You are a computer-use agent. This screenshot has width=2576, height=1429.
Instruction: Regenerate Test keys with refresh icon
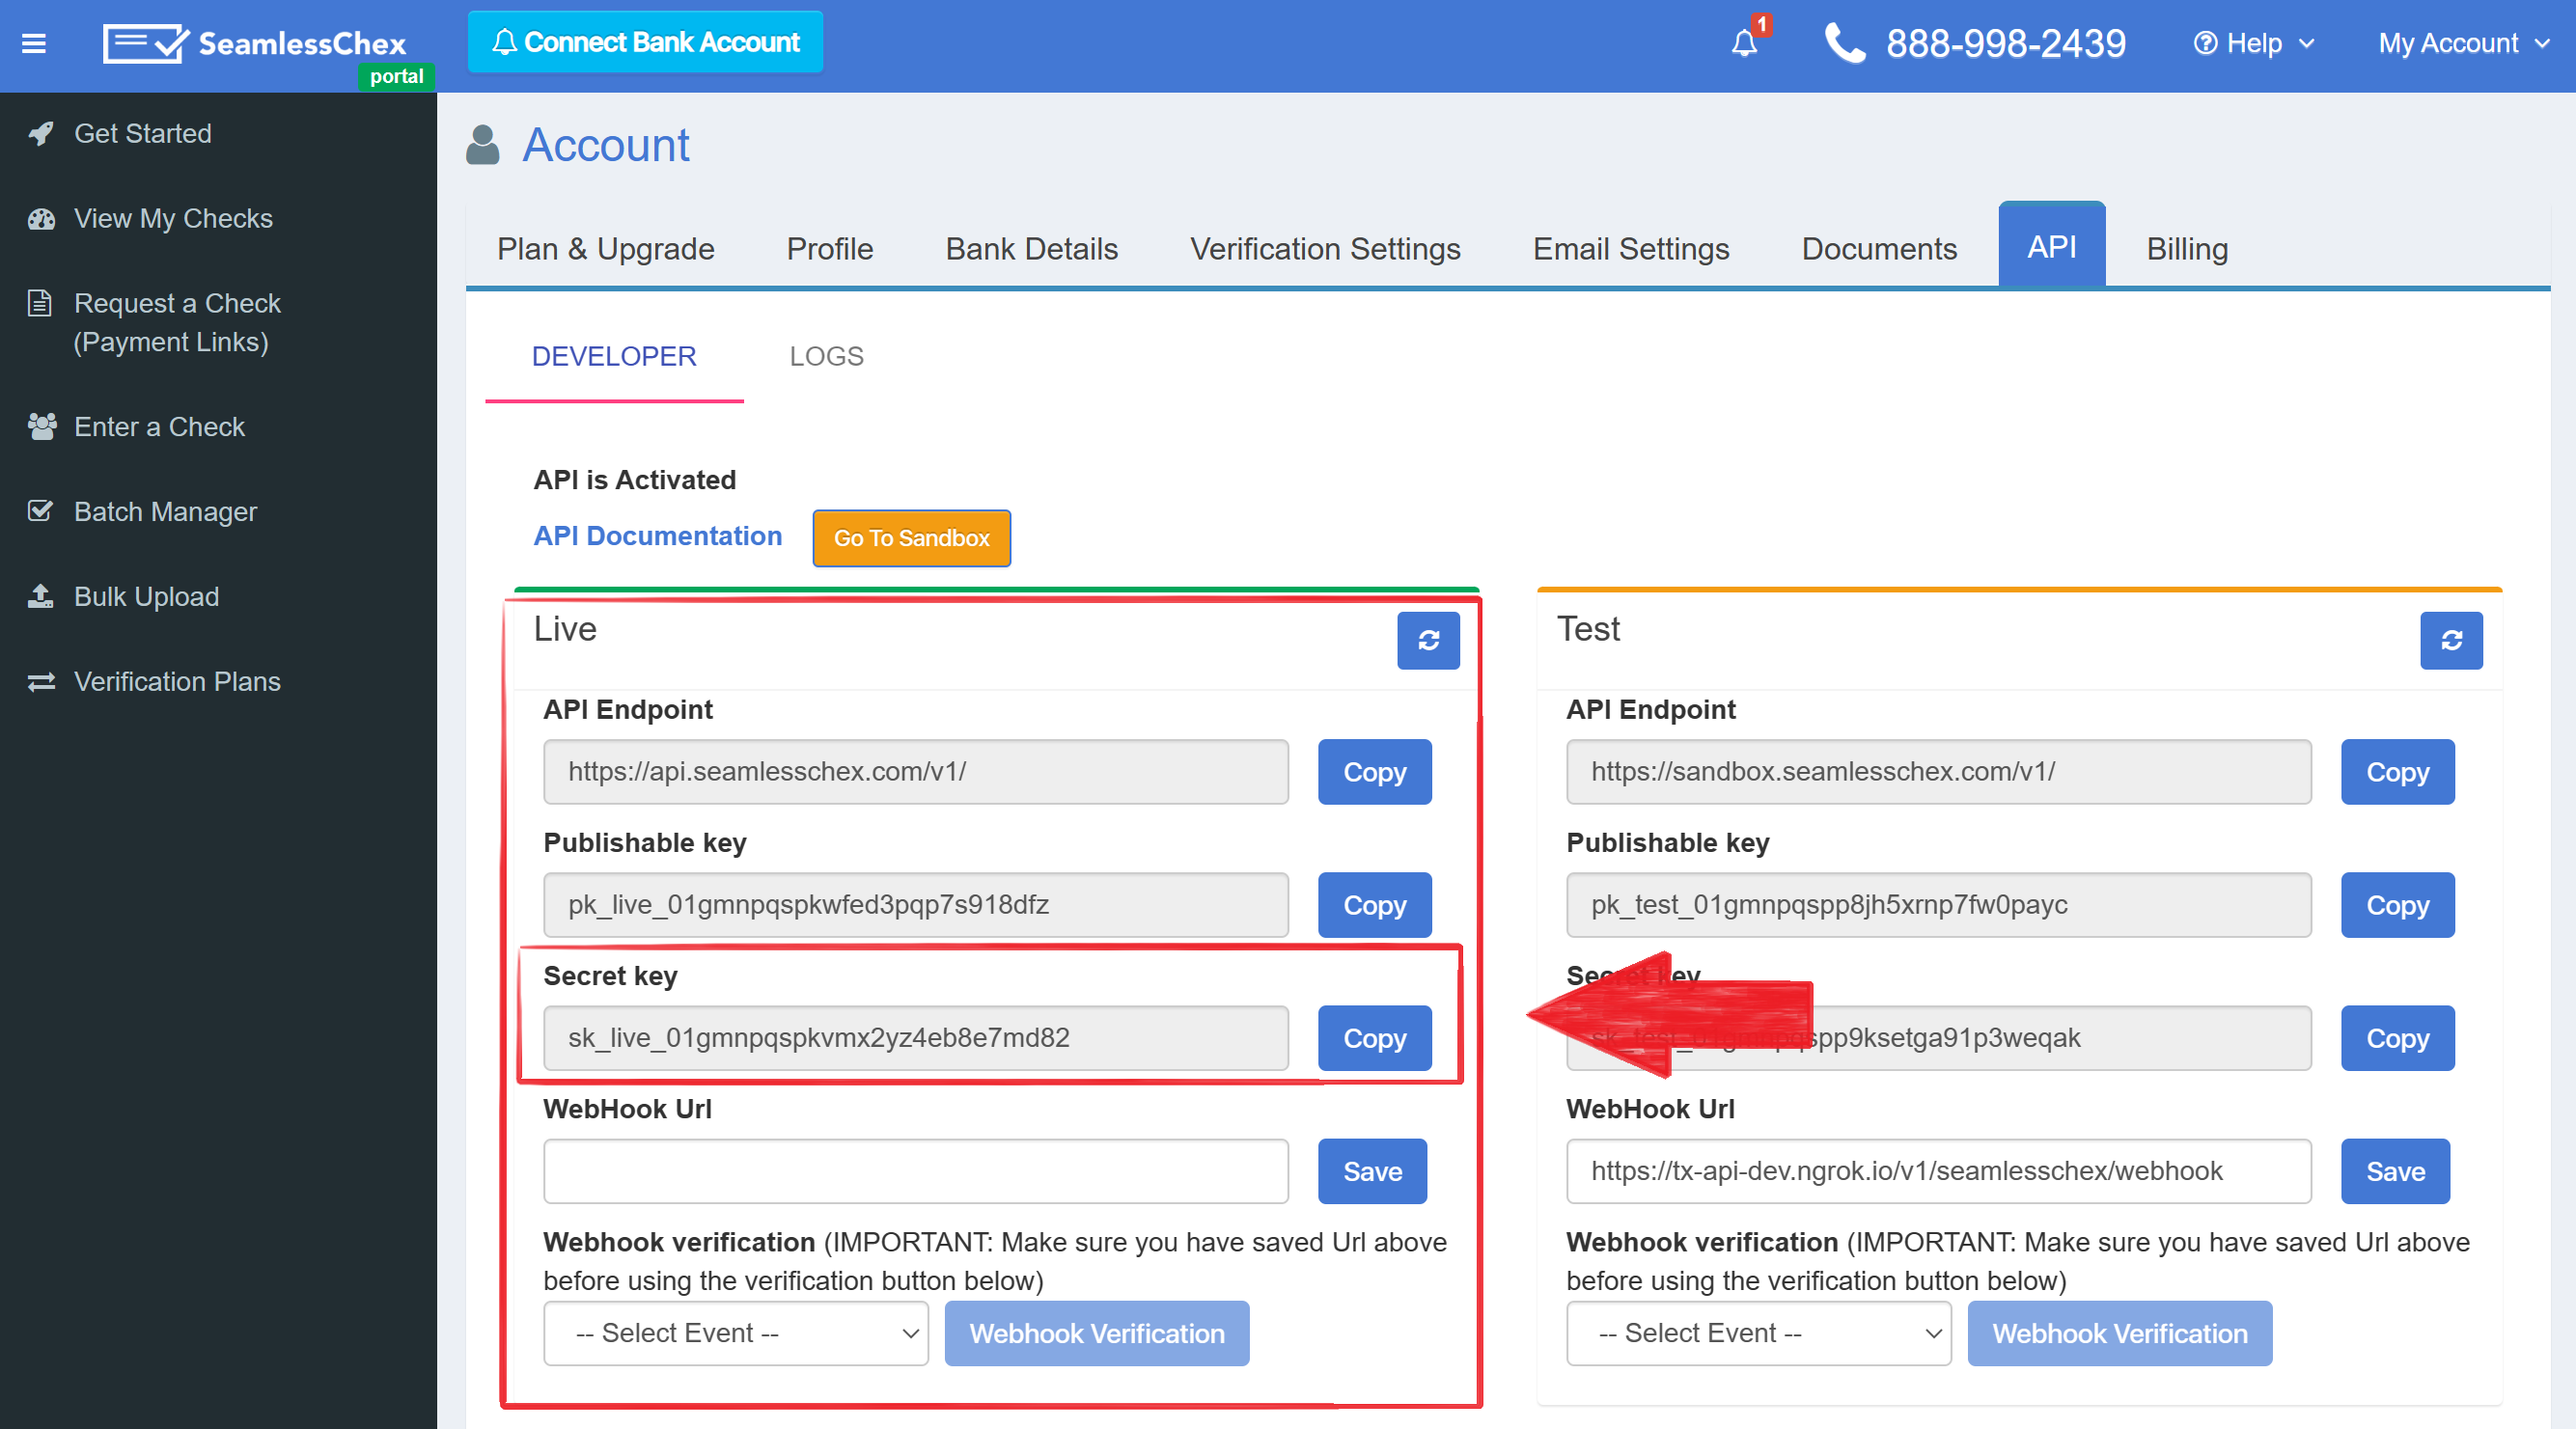click(x=2451, y=640)
